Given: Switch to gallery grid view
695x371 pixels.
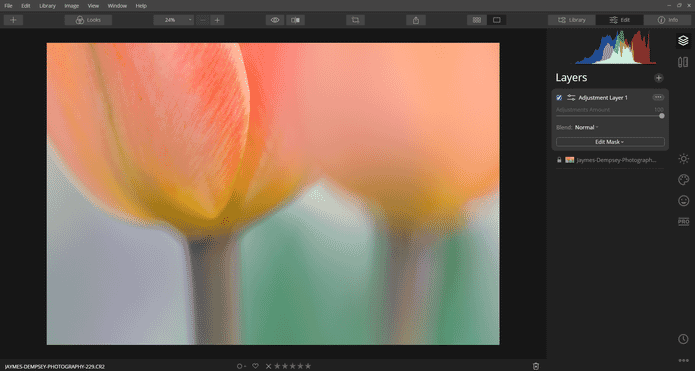Looking at the screenshot, I should [x=477, y=20].
